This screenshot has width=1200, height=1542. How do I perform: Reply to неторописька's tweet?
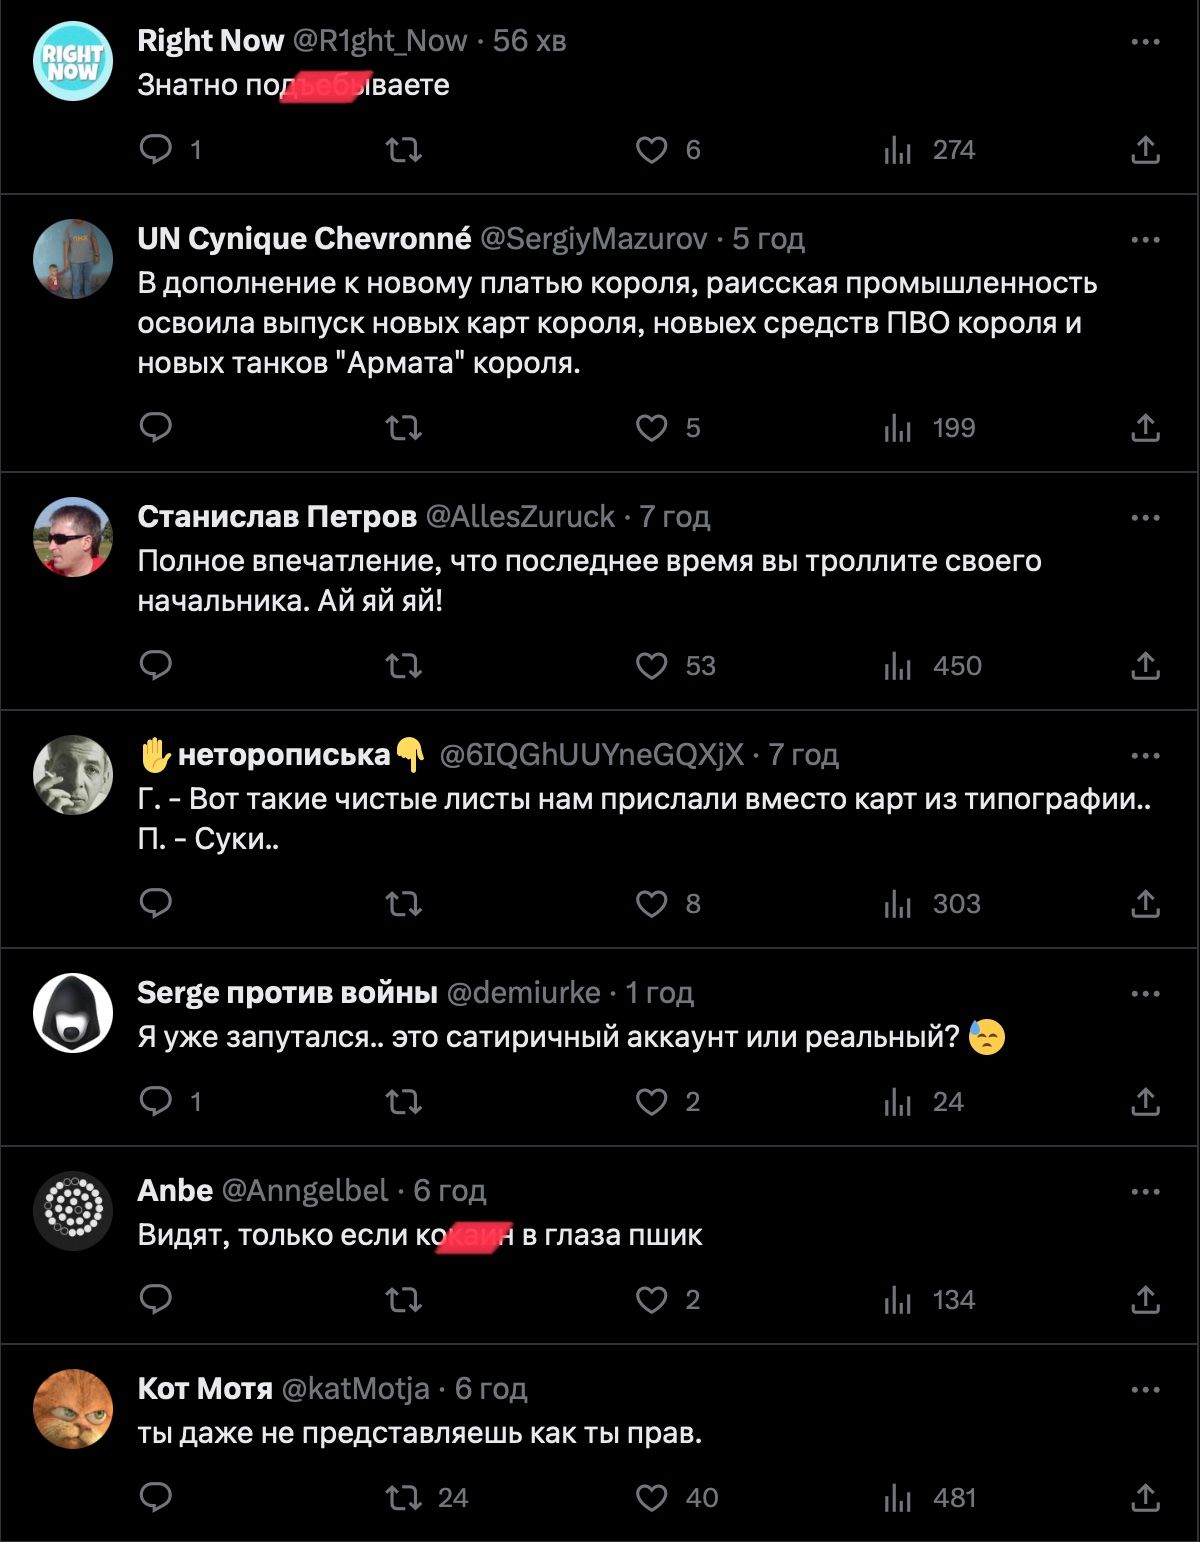tap(156, 904)
